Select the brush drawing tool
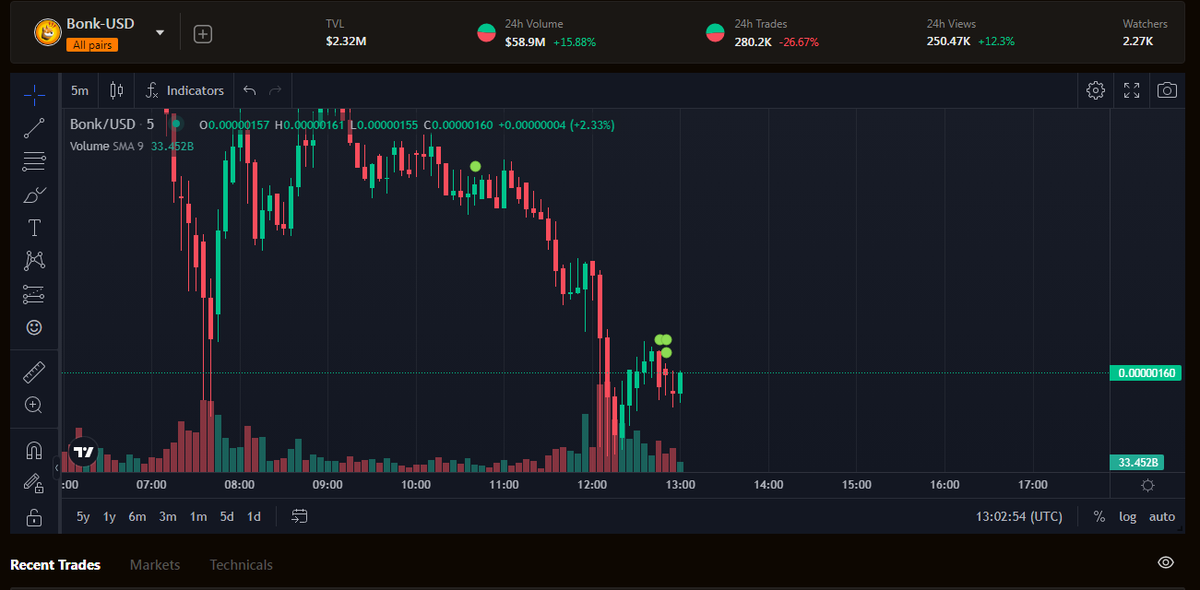The height and width of the screenshot is (590, 1200). 34,194
